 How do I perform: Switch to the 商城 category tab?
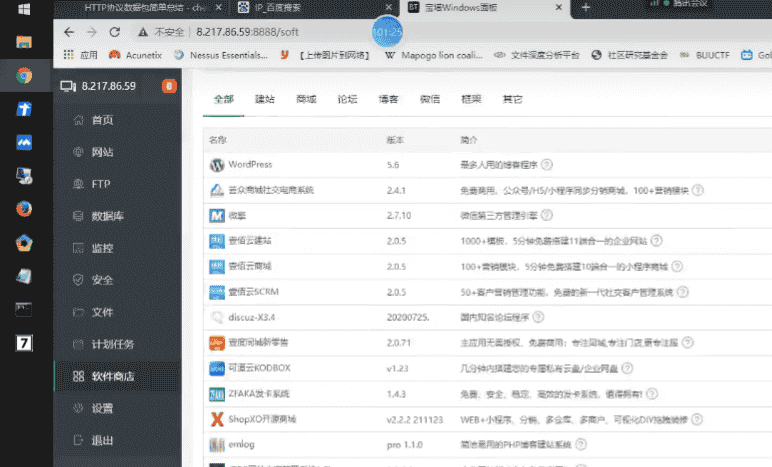(306, 99)
